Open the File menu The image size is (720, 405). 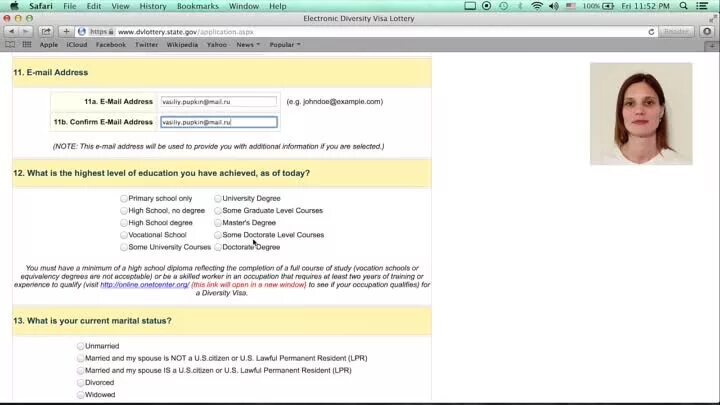[70, 6]
